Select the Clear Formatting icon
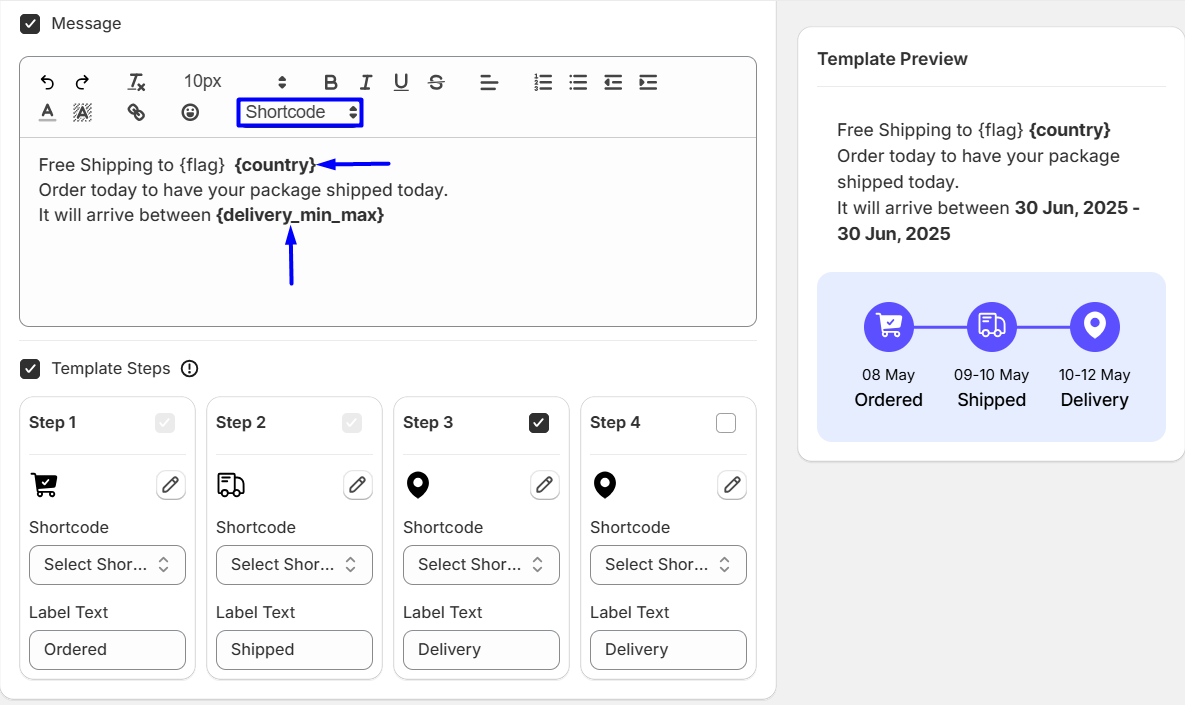 (136, 82)
